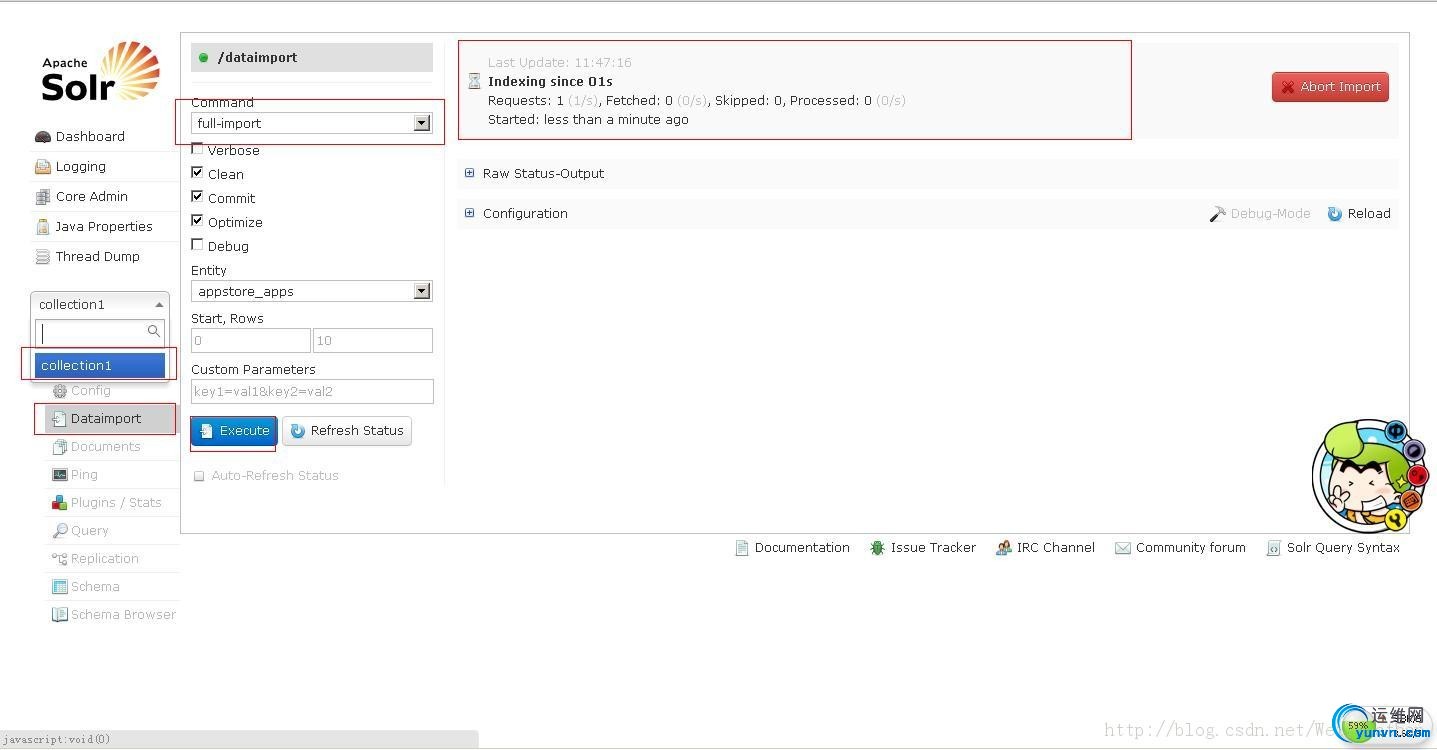Click the Custom Parameters input field
This screenshot has width=1437, height=750.
312,392
